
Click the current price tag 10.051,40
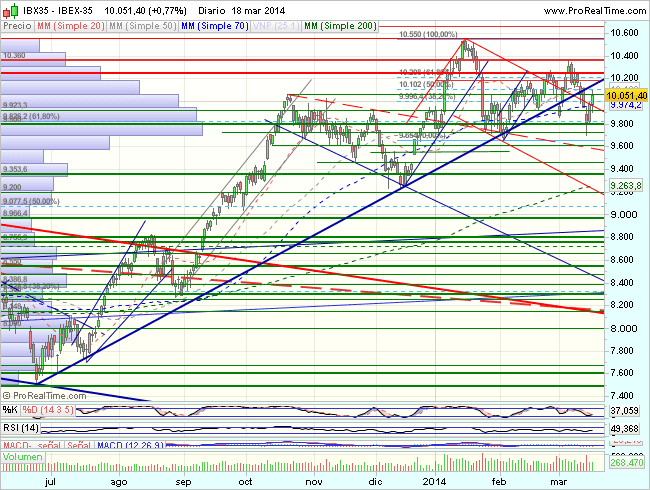pyautogui.click(x=628, y=95)
